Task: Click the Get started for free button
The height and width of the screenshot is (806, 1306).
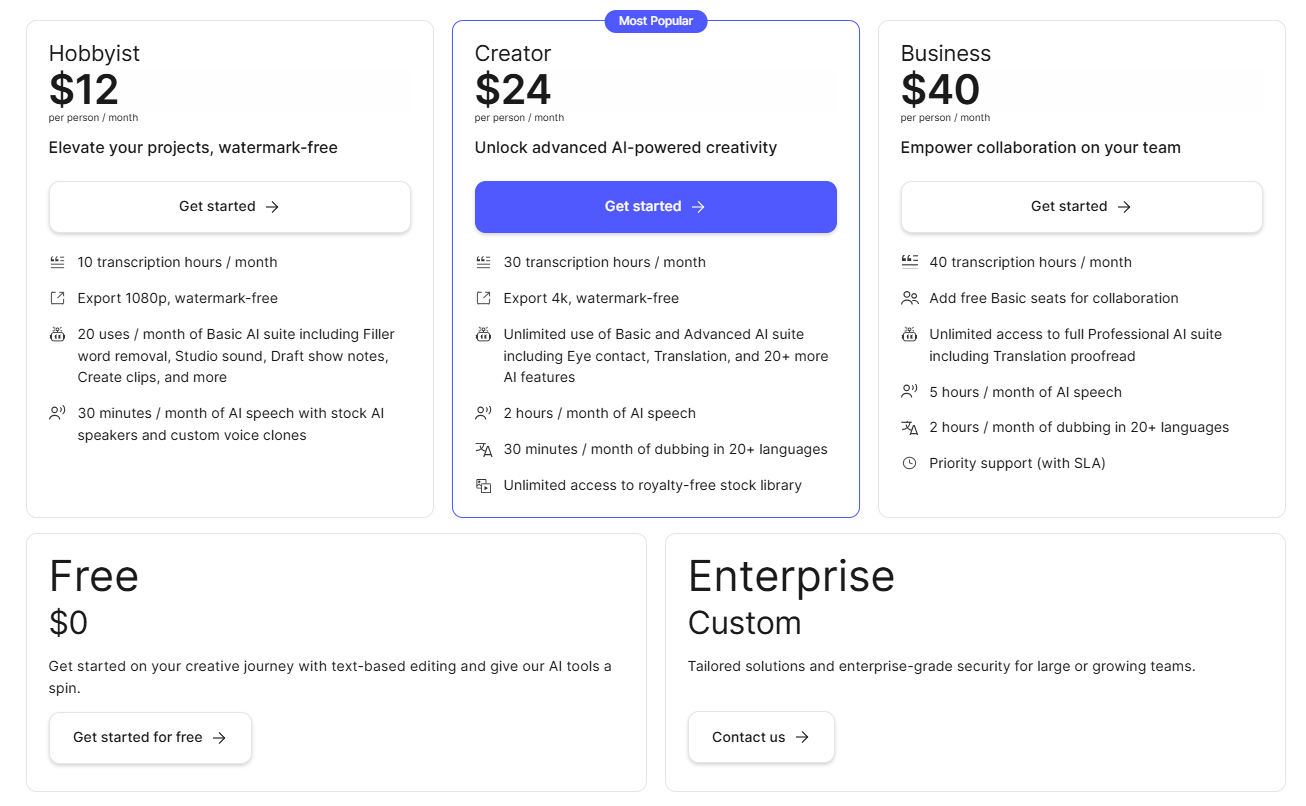Action: [x=150, y=738]
